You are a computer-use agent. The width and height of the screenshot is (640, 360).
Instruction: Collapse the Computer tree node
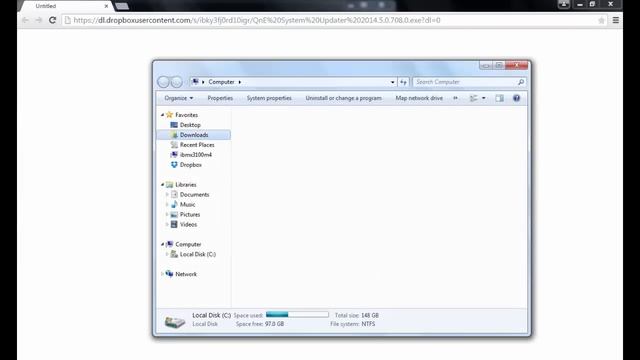(x=162, y=244)
